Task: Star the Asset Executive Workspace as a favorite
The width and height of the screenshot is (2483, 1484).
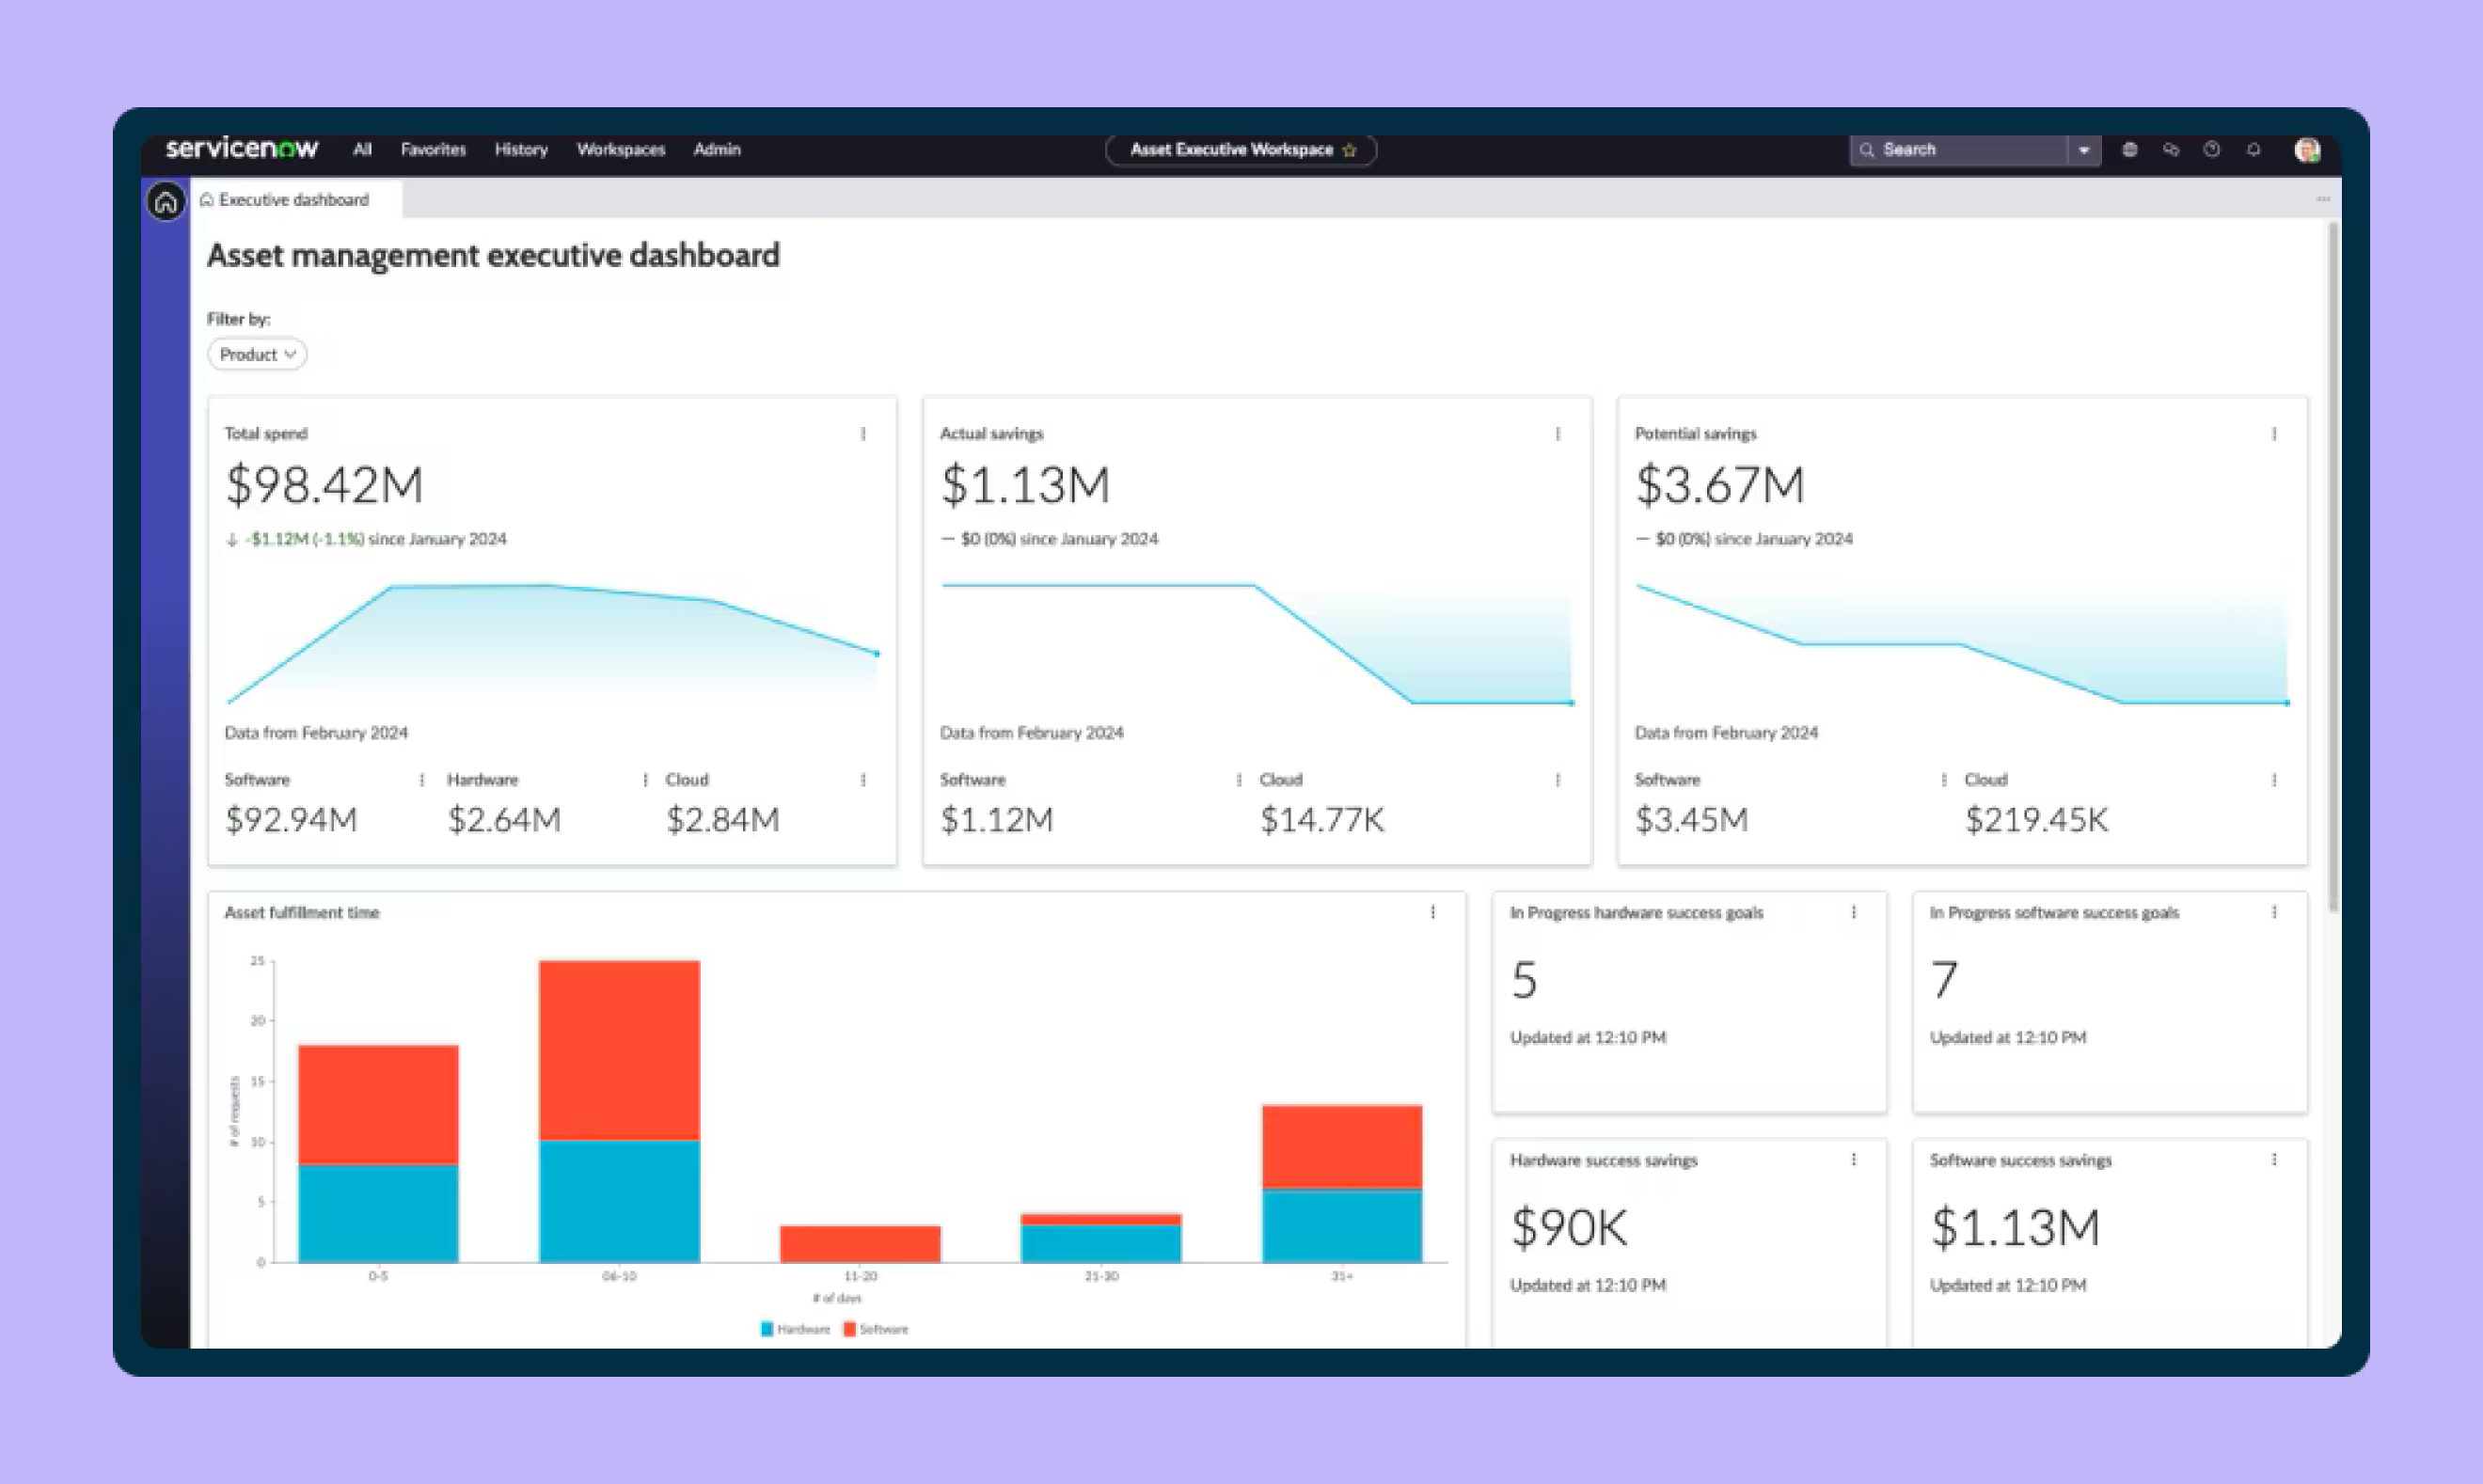Action: [1351, 149]
